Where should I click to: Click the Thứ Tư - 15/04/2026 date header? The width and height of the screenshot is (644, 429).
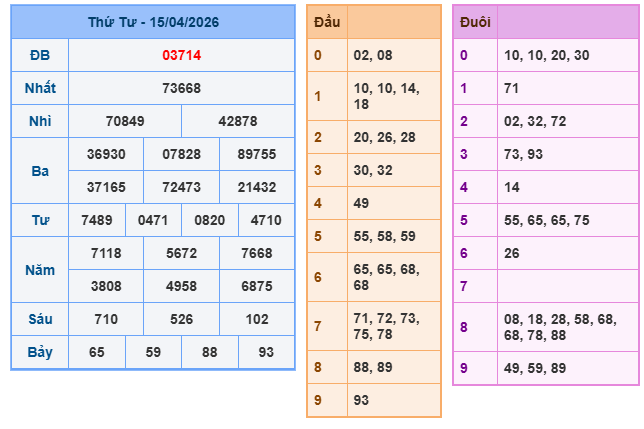pyautogui.click(x=153, y=21)
